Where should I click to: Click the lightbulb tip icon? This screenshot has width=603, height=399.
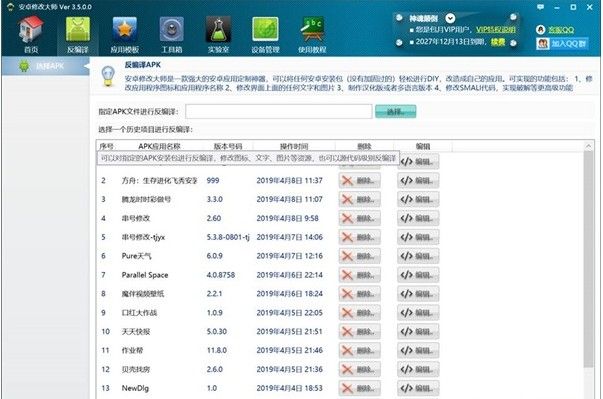coord(108,75)
